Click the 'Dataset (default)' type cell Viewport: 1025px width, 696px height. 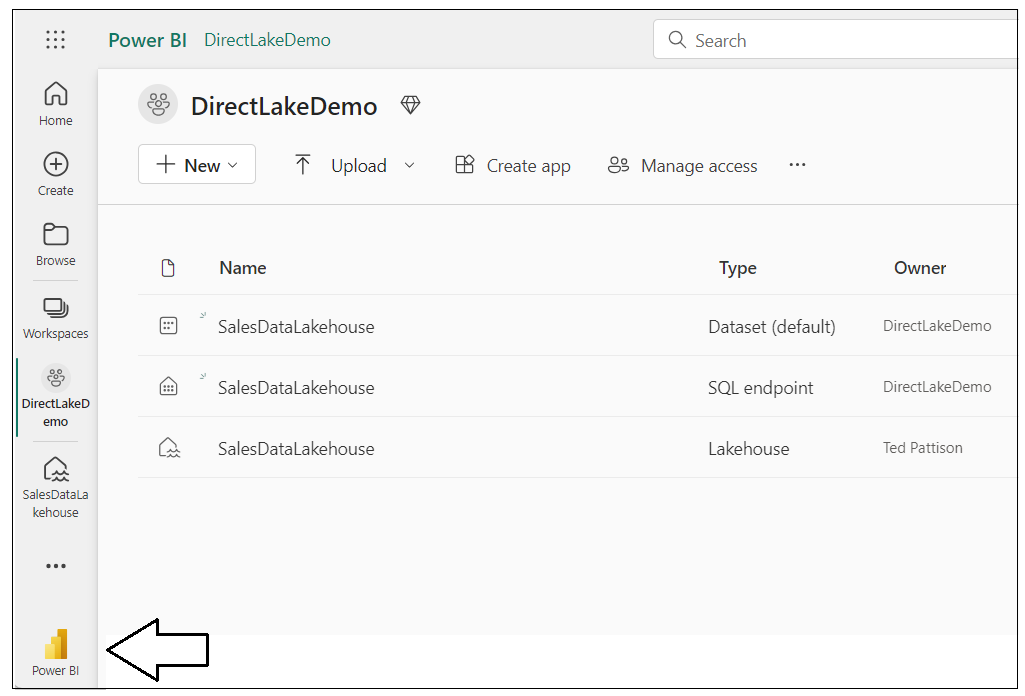point(772,327)
